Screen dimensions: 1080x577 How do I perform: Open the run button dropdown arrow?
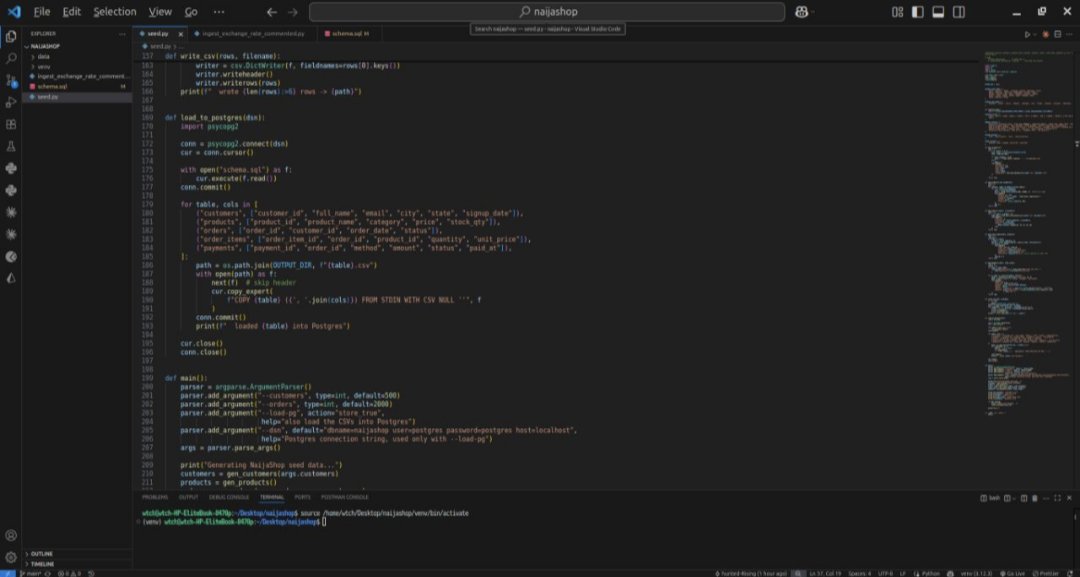point(1035,34)
